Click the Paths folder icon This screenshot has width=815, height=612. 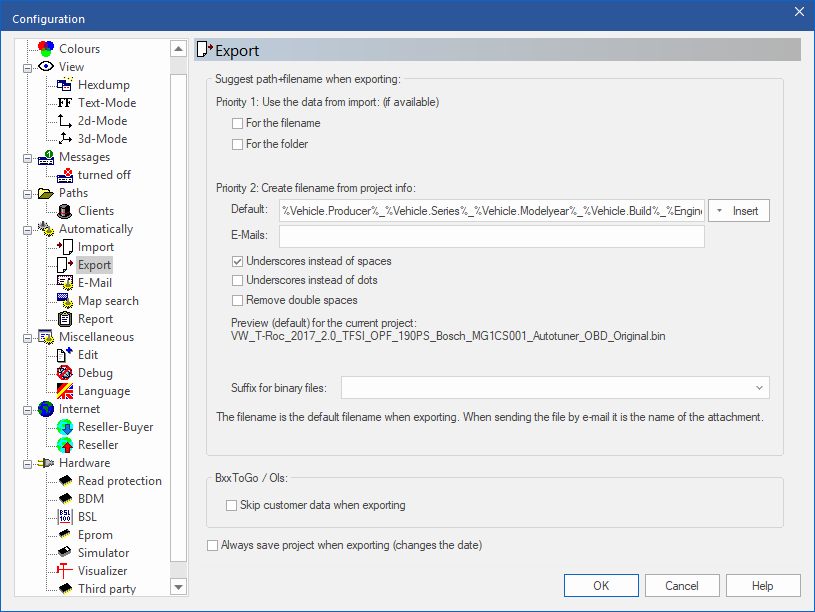[x=46, y=193]
